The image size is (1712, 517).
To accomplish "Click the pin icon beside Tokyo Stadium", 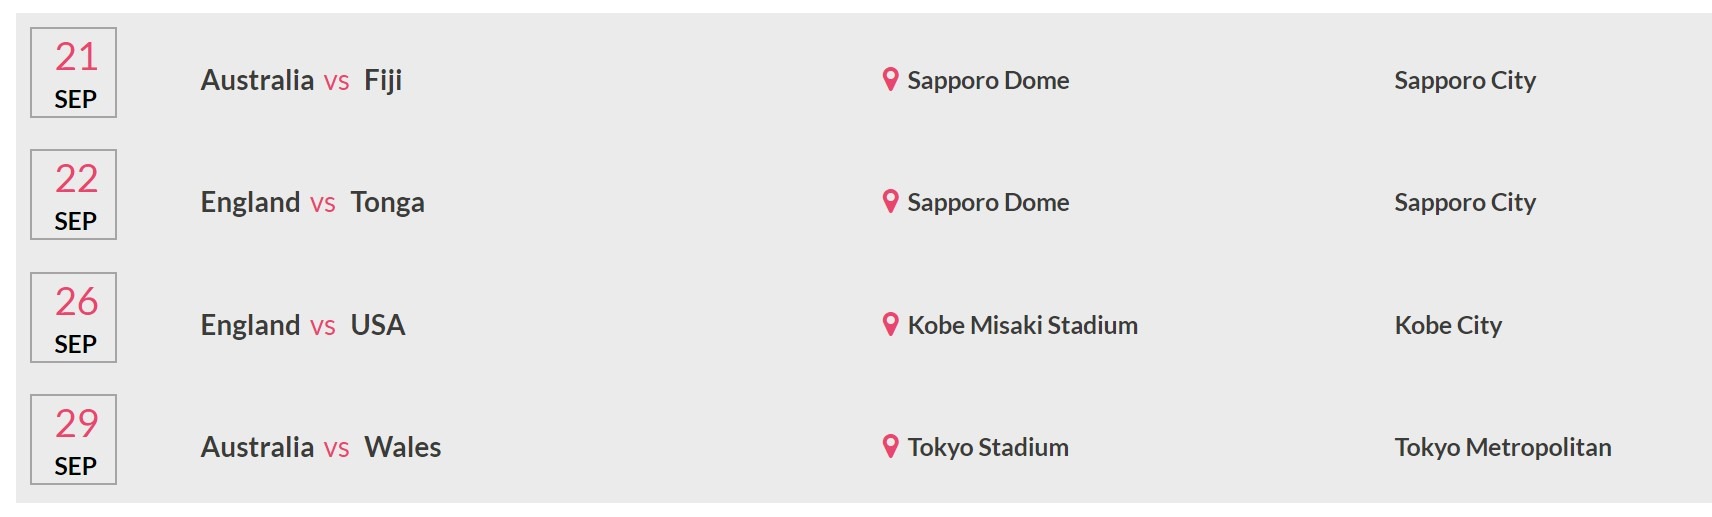I will tap(890, 446).
